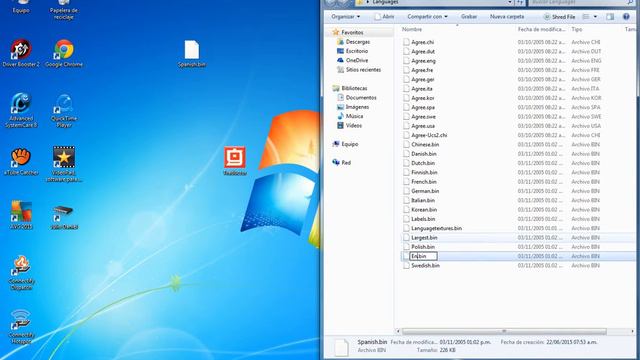640x360 pixels.
Task: Select the Agree.chi file
Action: click(x=419, y=42)
